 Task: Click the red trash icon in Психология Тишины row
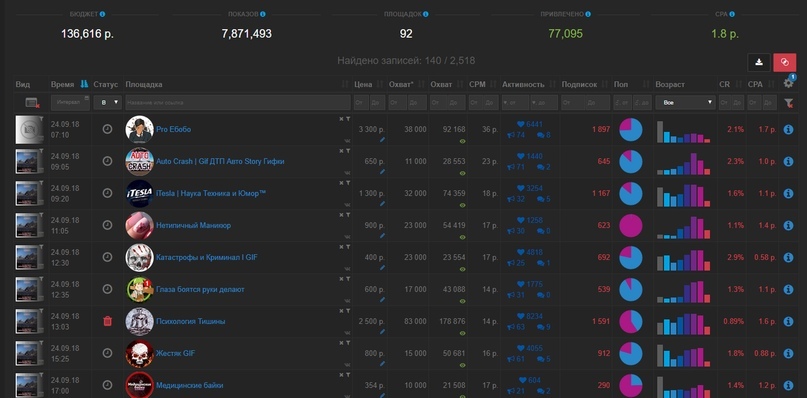(x=108, y=321)
